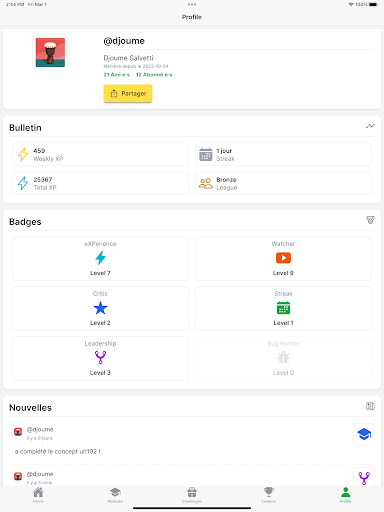Open the Badges trophy filter icon
The image size is (384, 512).
370,220
